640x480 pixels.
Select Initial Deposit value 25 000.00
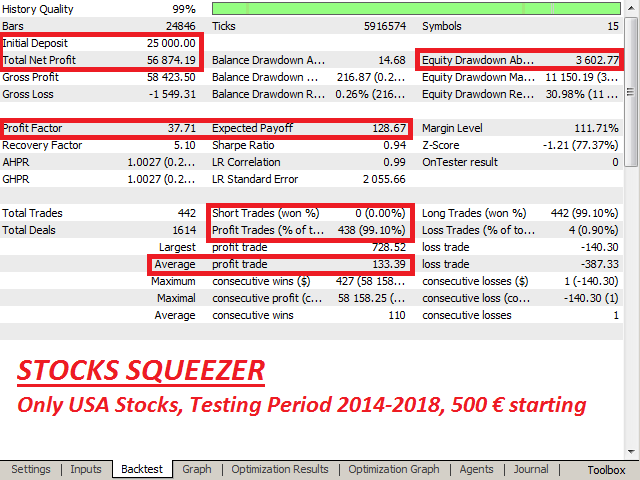point(171,43)
